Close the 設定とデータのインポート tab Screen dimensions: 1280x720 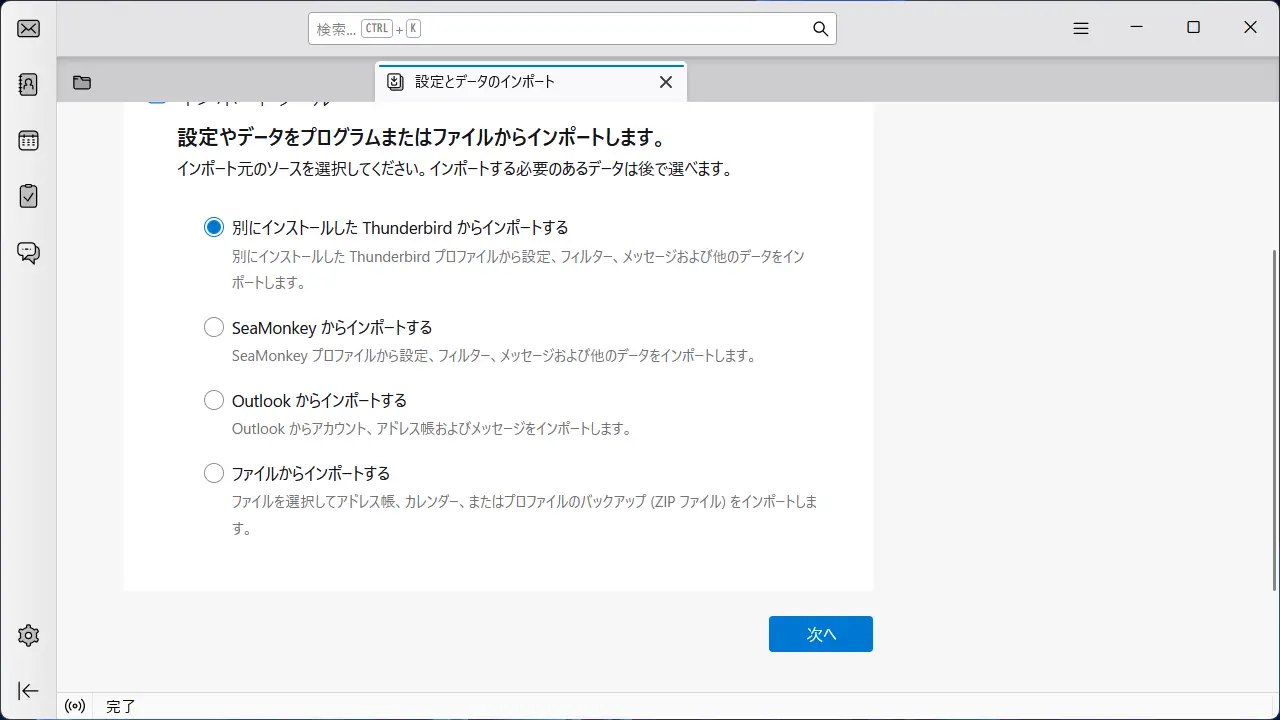pos(666,82)
